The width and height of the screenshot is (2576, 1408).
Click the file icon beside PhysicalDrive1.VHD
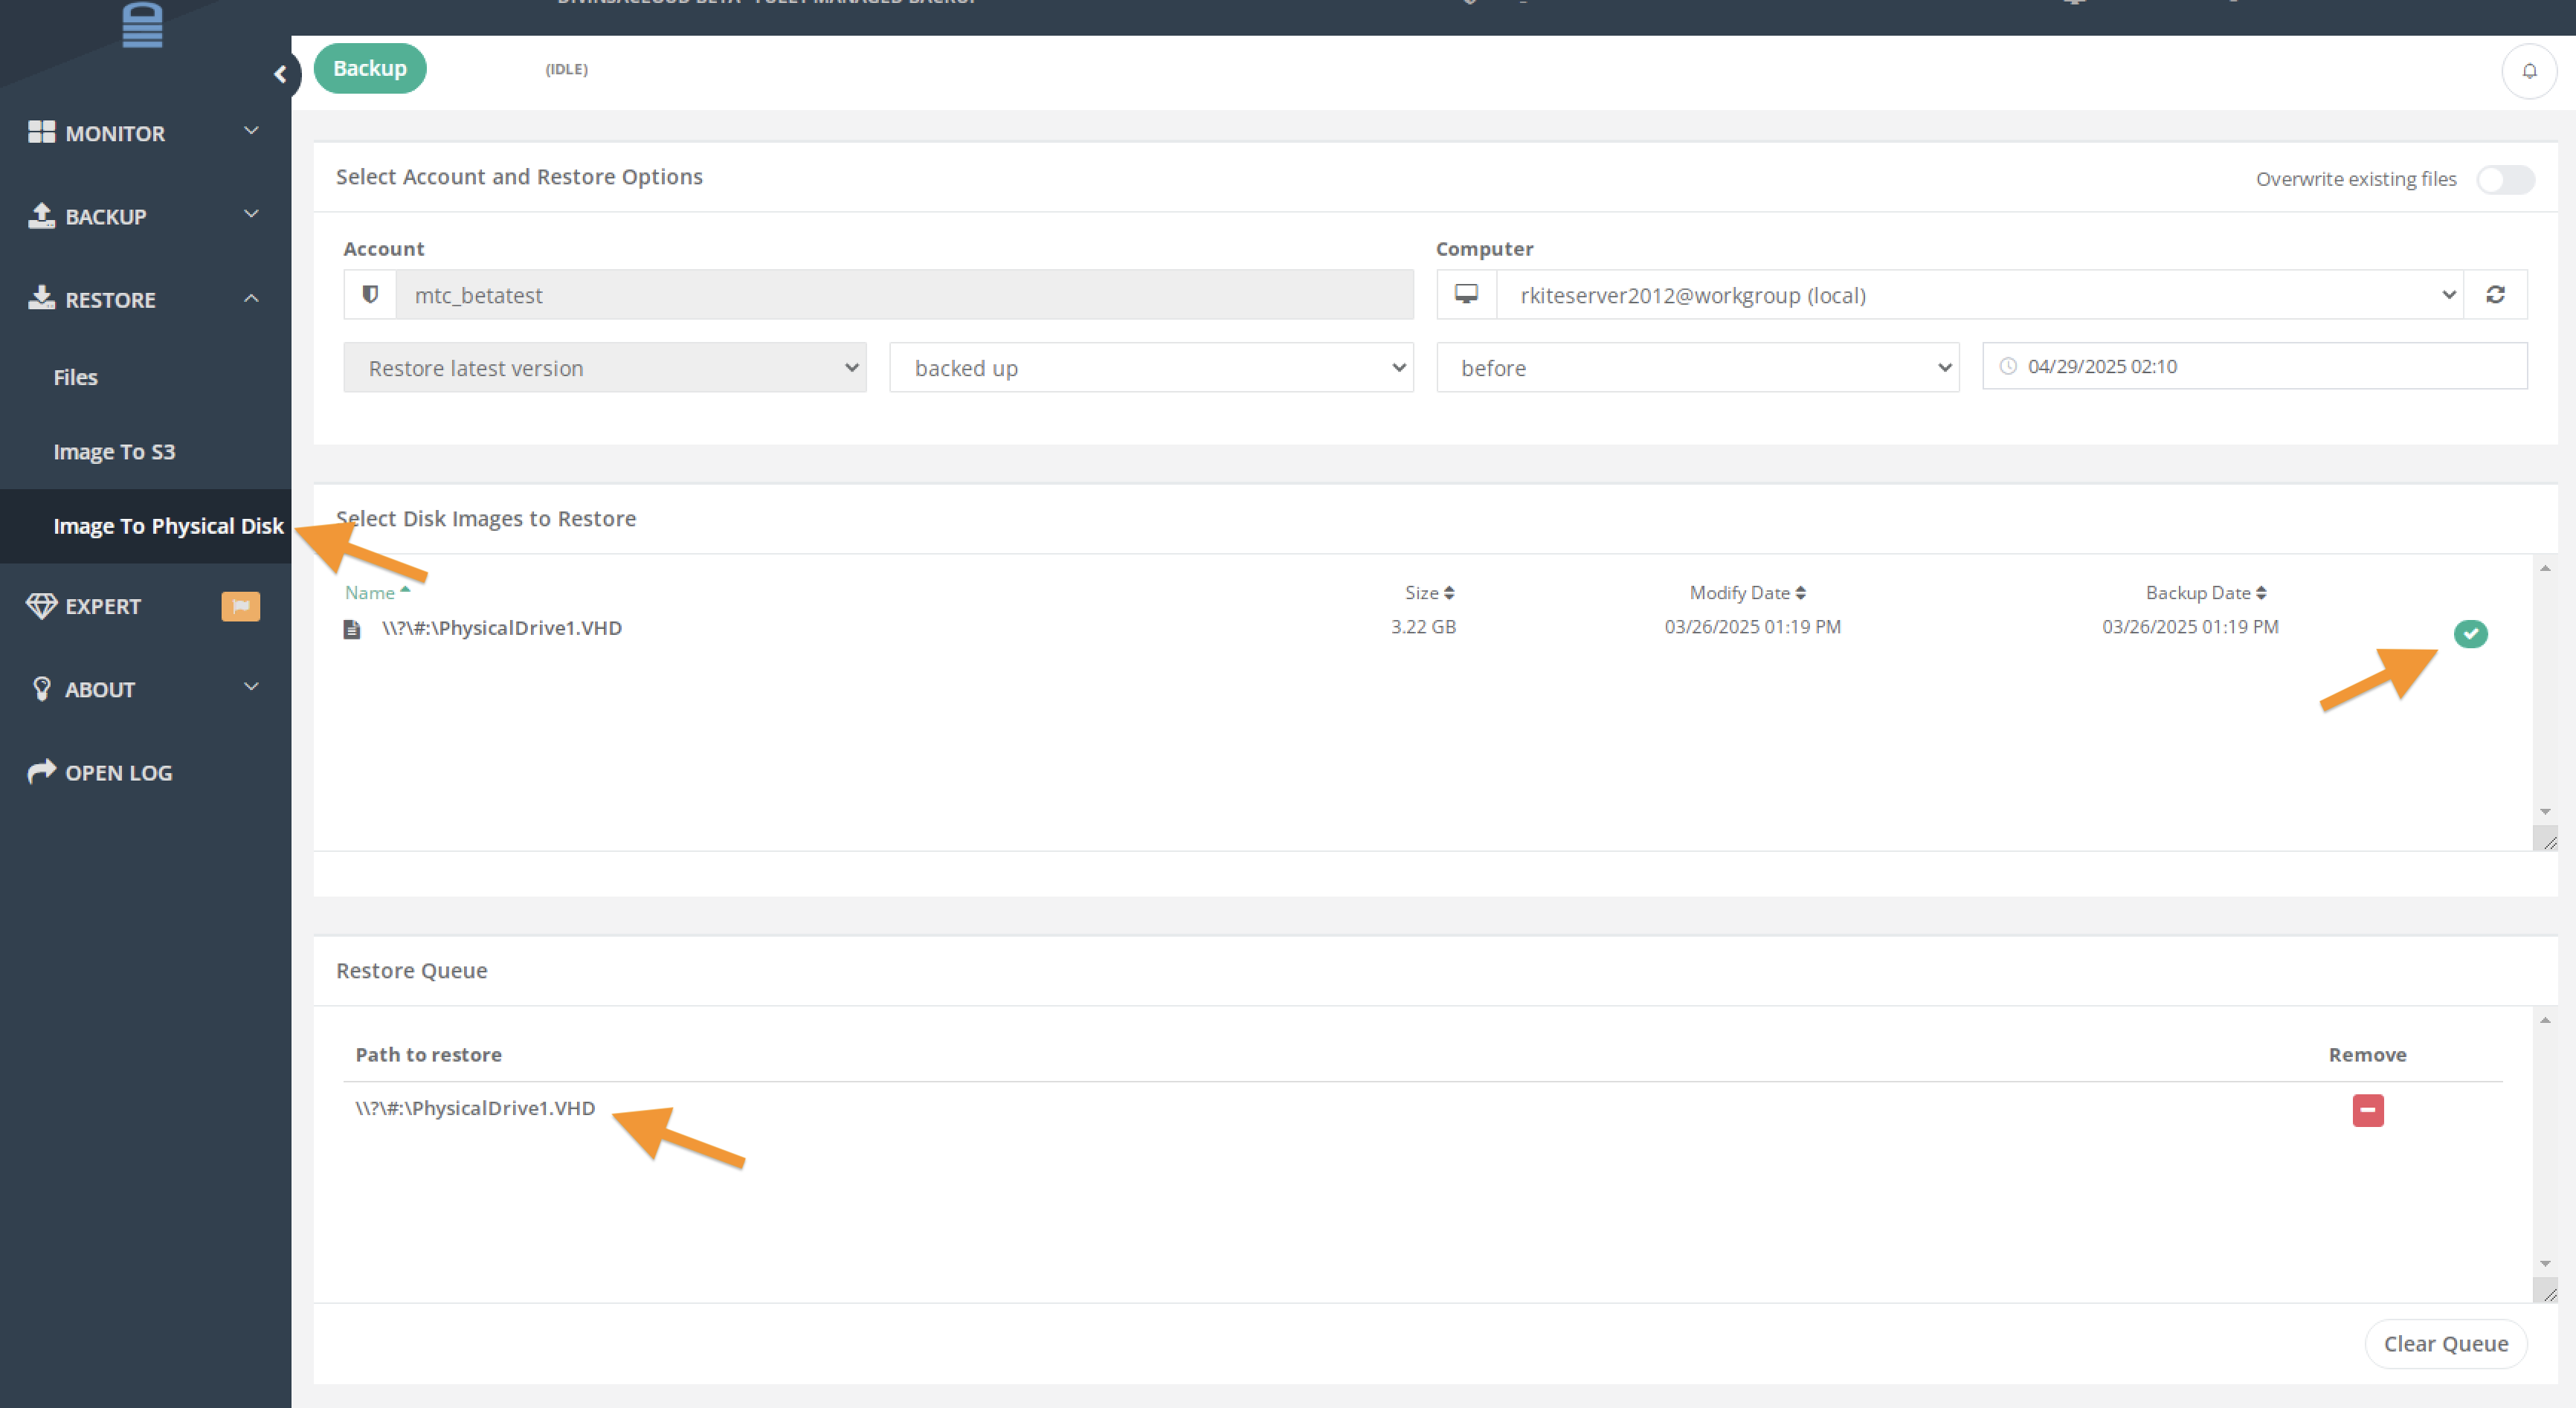click(x=352, y=629)
